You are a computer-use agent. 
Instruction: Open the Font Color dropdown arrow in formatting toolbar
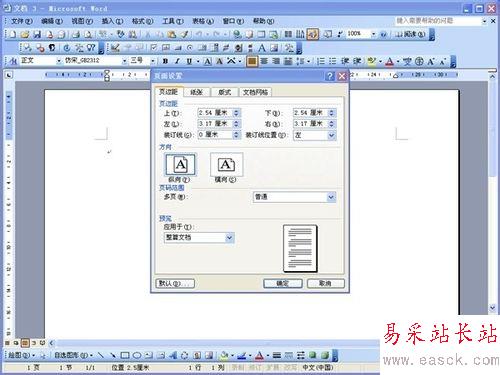click(x=398, y=61)
